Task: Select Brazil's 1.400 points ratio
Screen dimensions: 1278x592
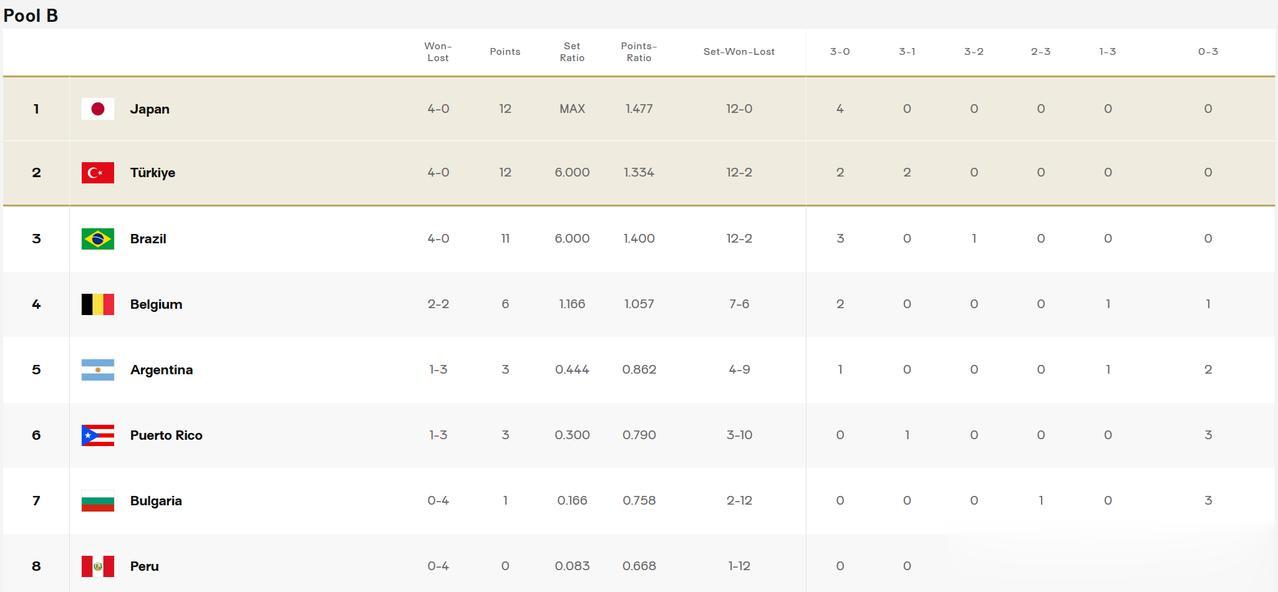Action: point(639,239)
